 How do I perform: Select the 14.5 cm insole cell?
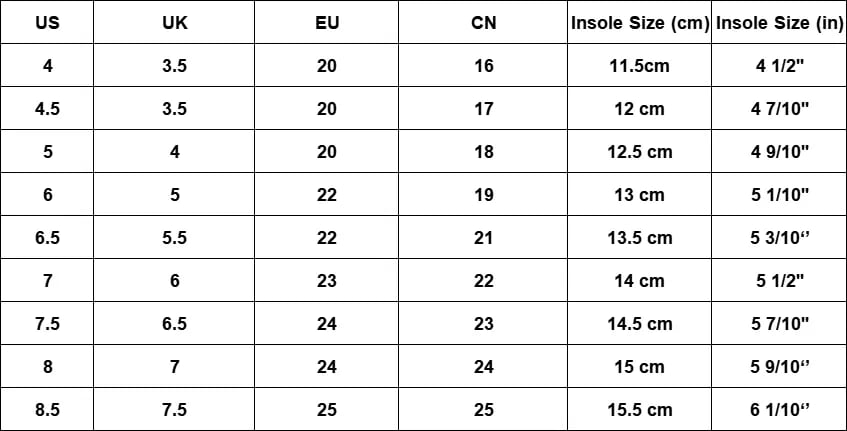(x=640, y=324)
